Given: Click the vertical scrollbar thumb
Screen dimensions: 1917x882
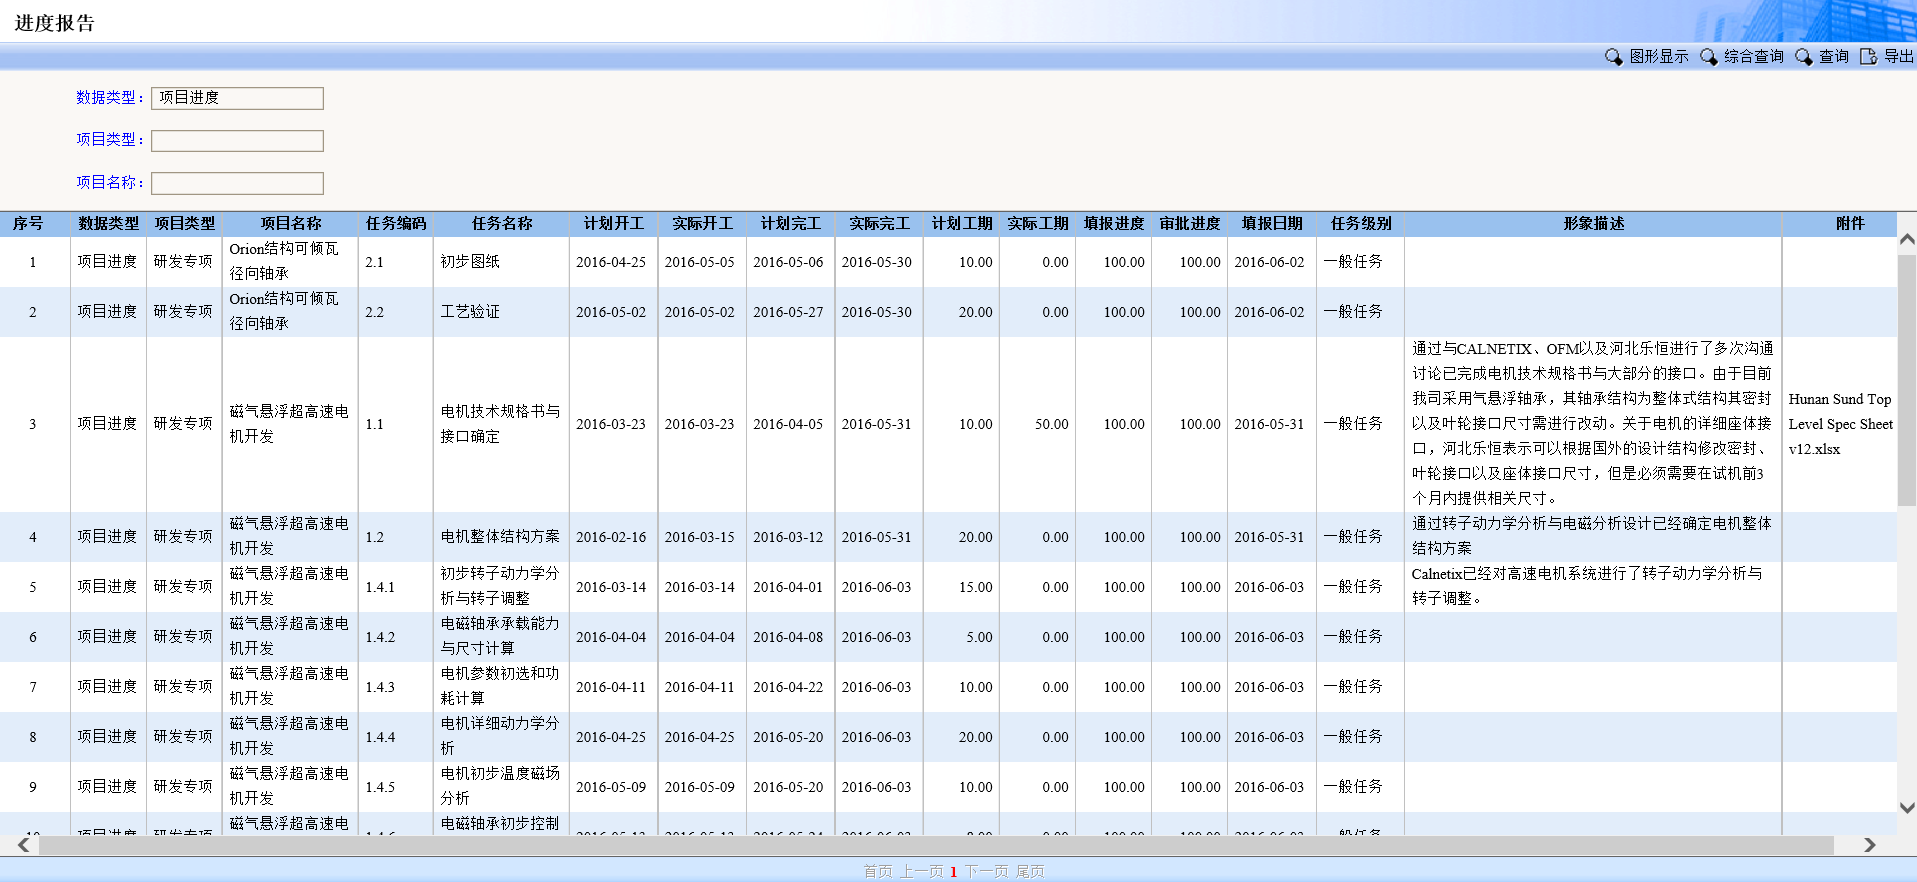Looking at the screenshot, I should 1906,380.
